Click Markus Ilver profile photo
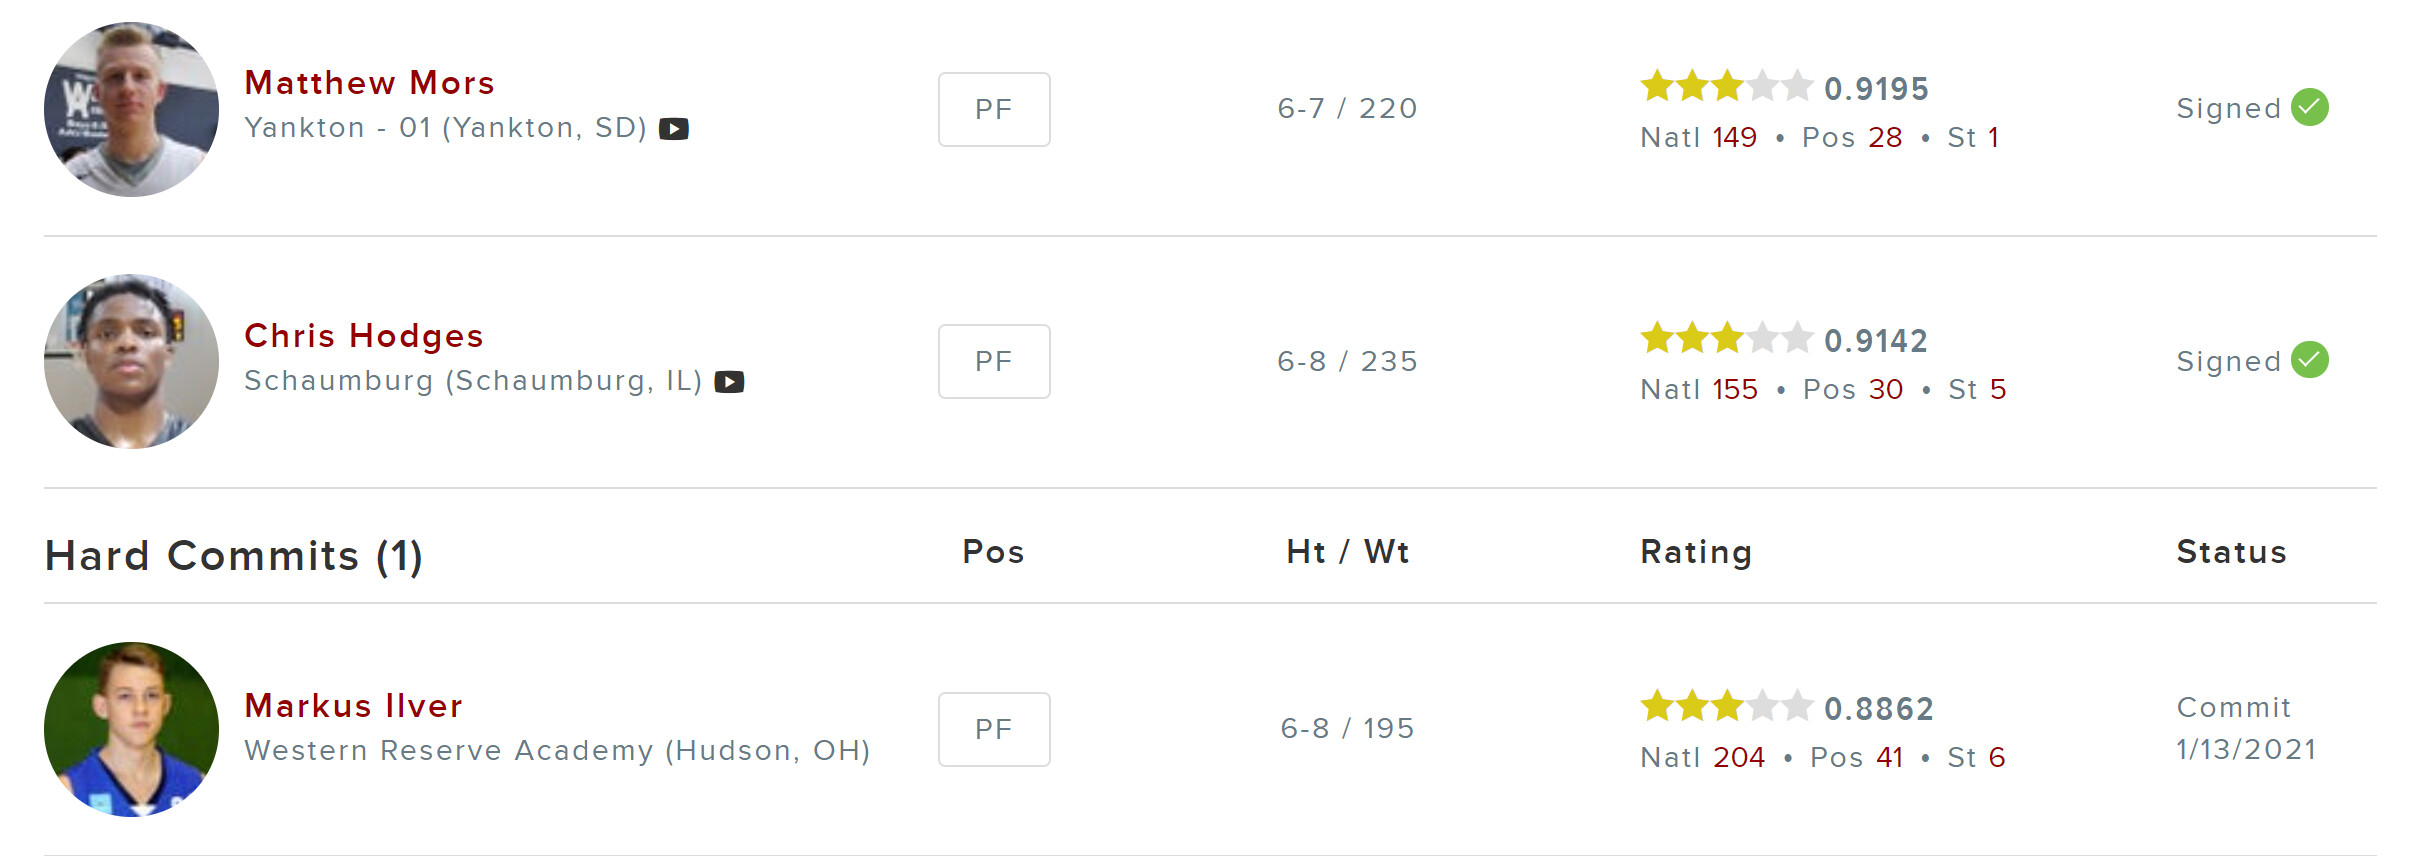Image resolution: width=2409 pixels, height=856 pixels. coord(131,729)
